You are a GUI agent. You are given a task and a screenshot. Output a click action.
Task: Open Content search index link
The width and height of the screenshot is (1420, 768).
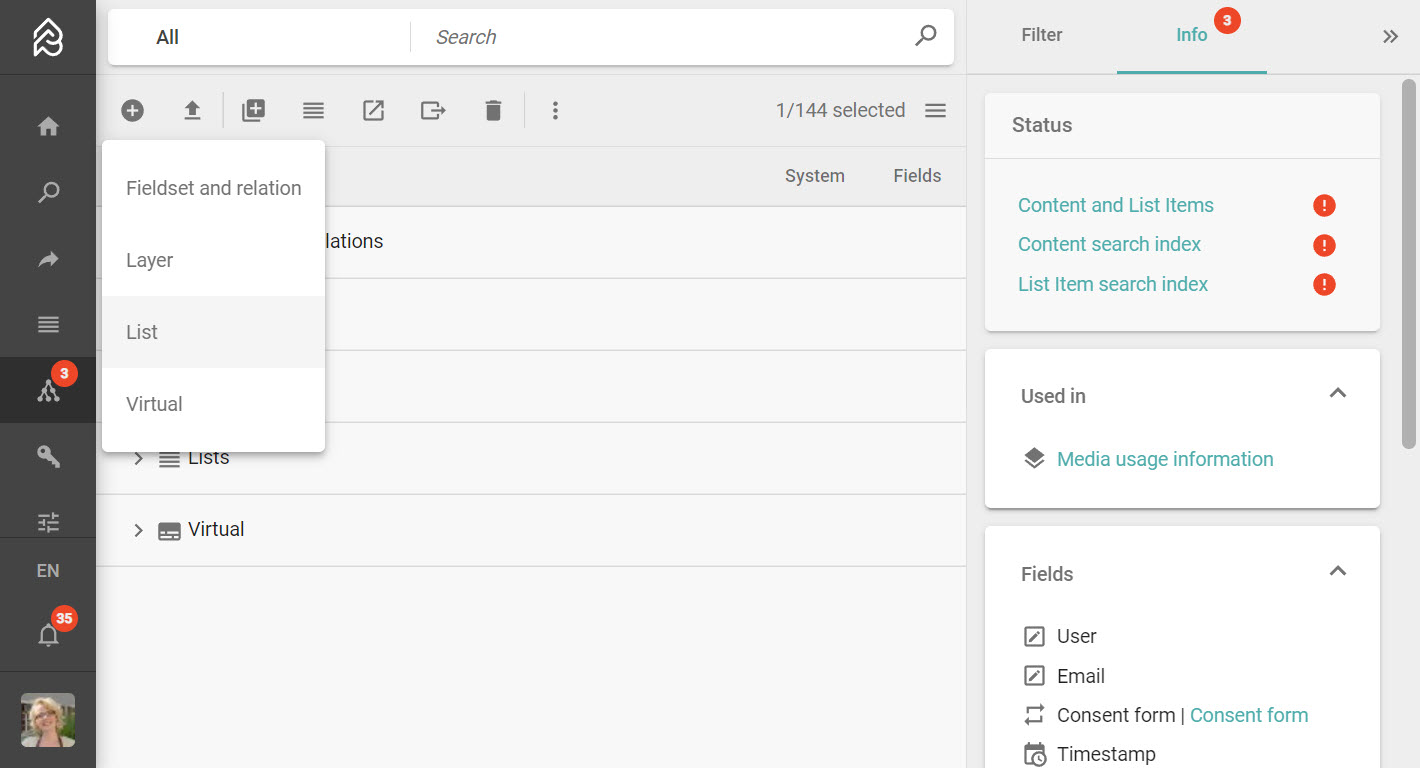pyautogui.click(x=1109, y=244)
